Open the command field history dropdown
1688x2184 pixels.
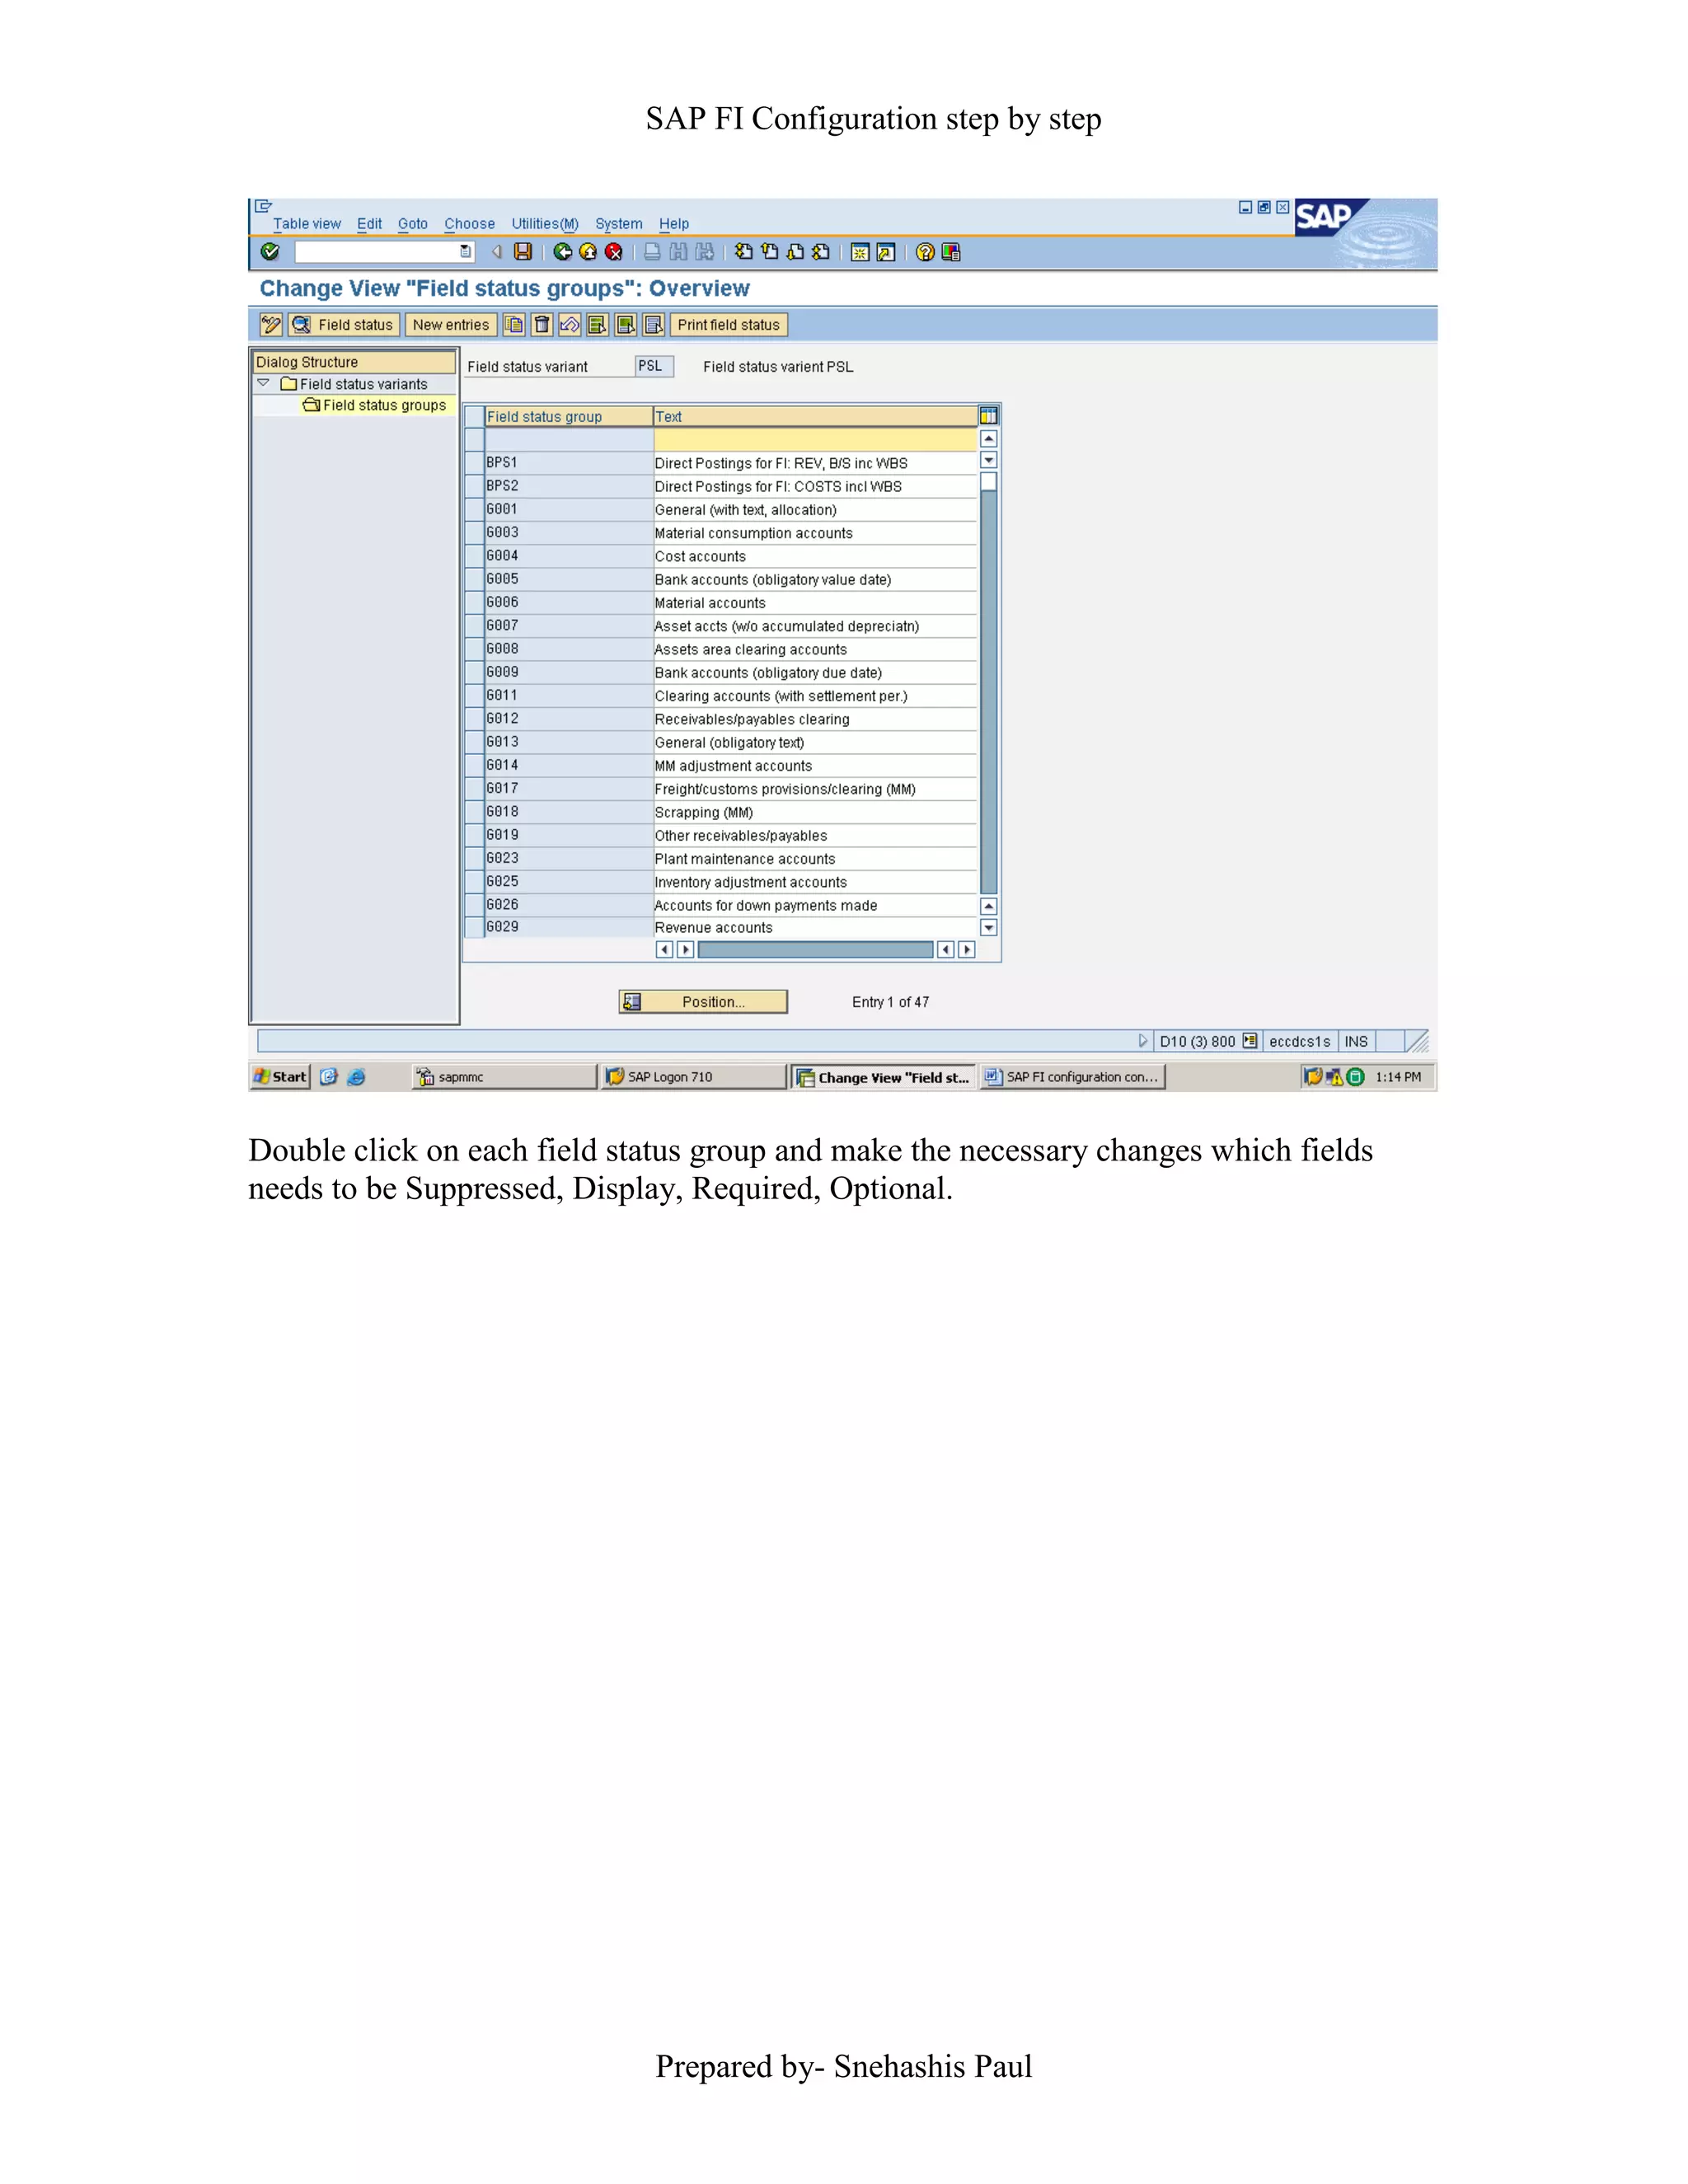click(x=465, y=252)
